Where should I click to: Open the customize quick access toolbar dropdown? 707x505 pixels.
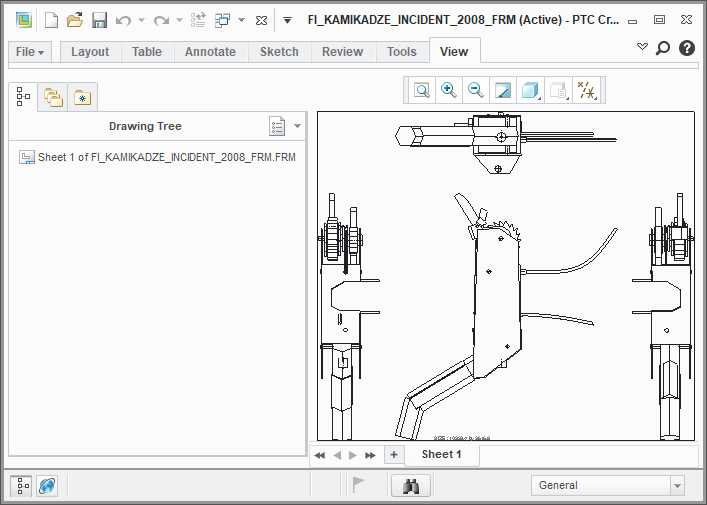pos(287,20)
